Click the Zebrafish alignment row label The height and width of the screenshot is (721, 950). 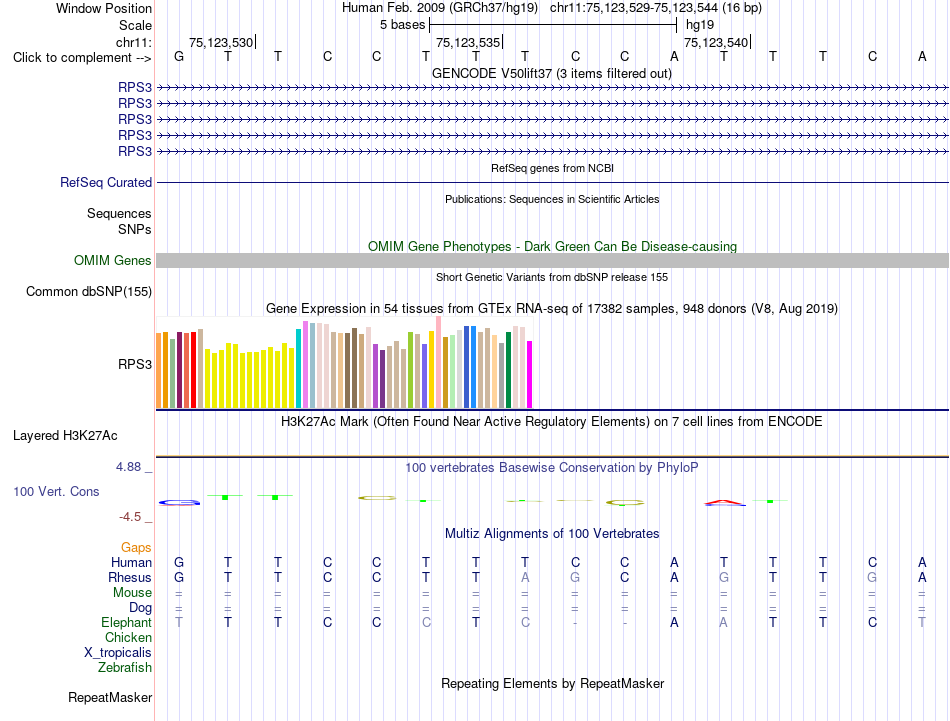[125, 667]
